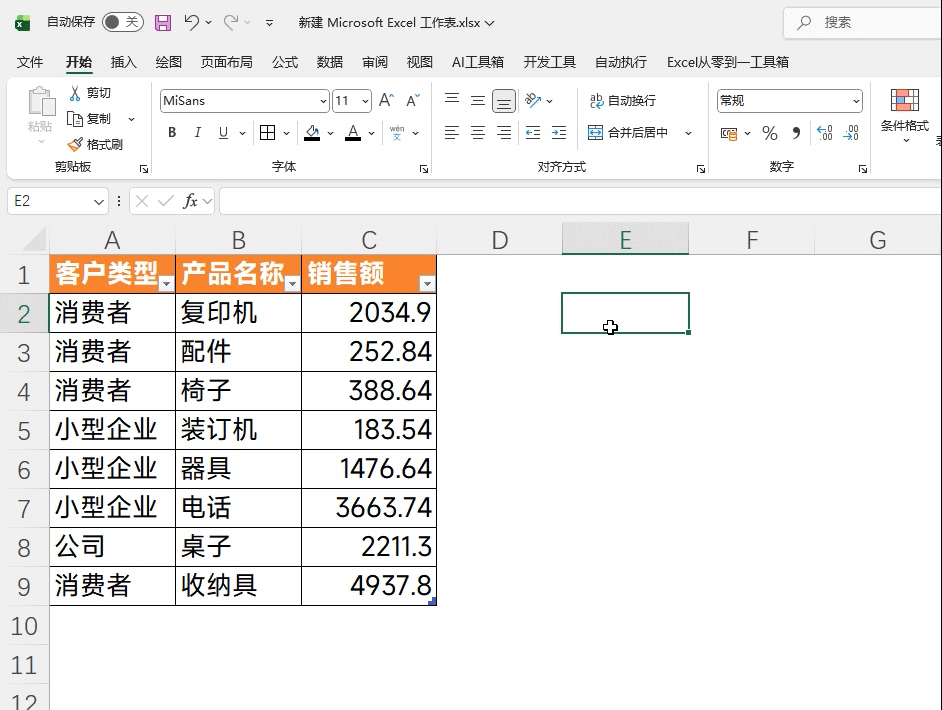Center text horizontally
This screenshot has width=942, height=710.
pos(478,133)
